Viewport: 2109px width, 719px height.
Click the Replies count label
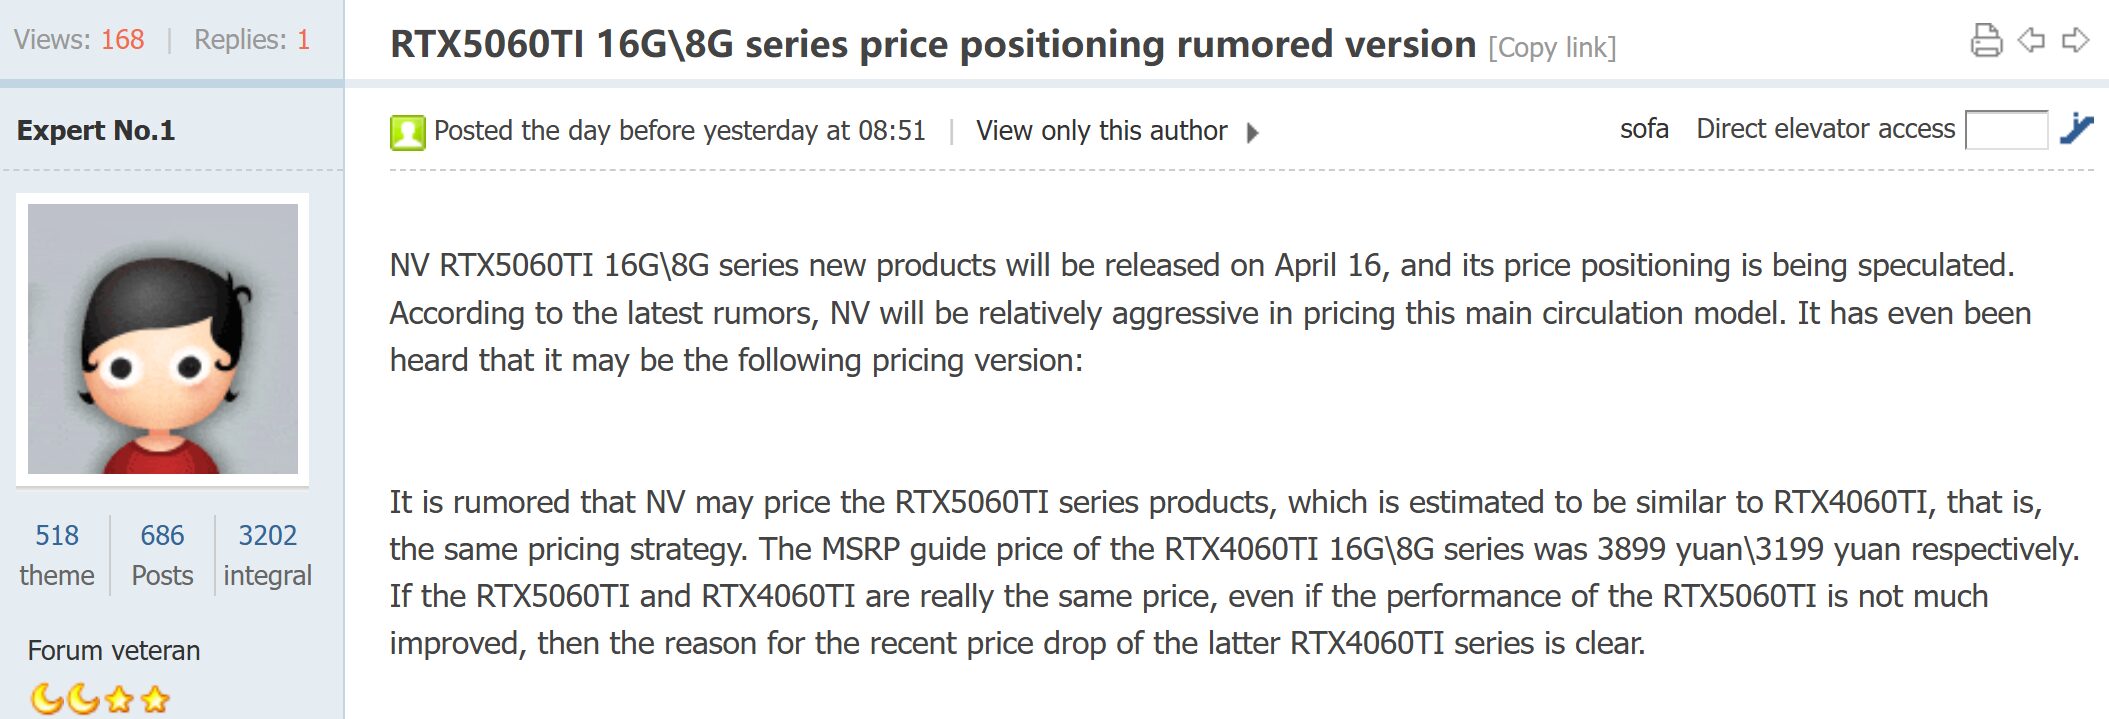(x=252, y=40)
